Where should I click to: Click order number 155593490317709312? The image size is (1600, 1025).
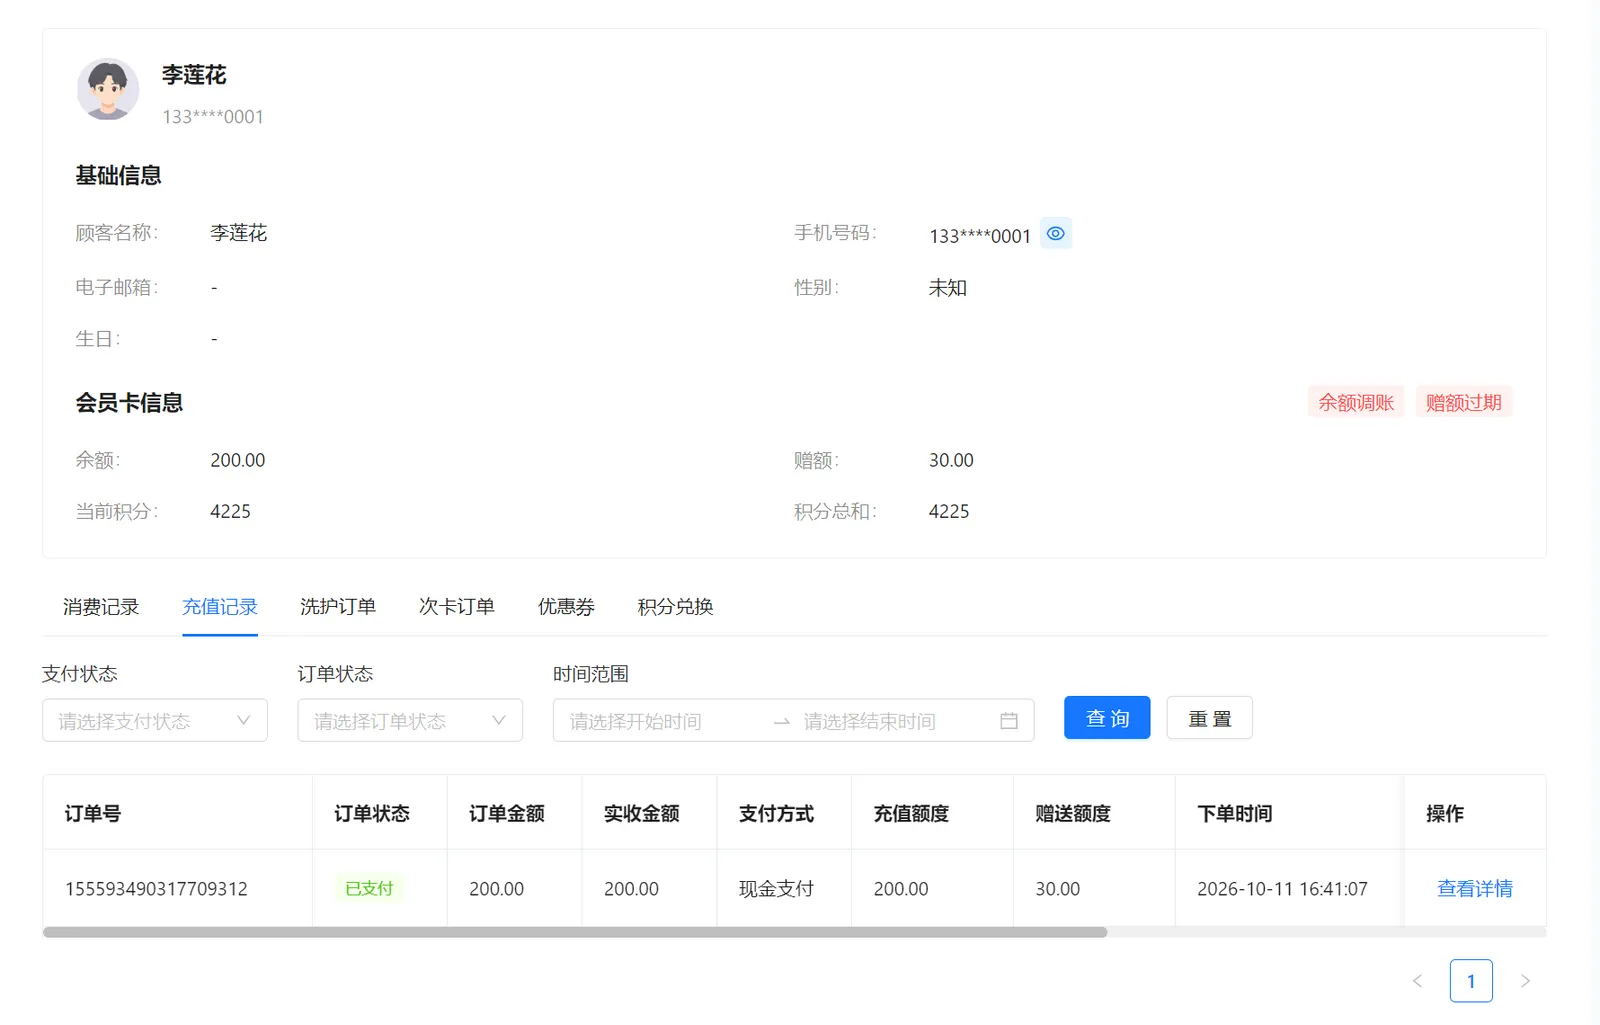(x=156, y=889)
